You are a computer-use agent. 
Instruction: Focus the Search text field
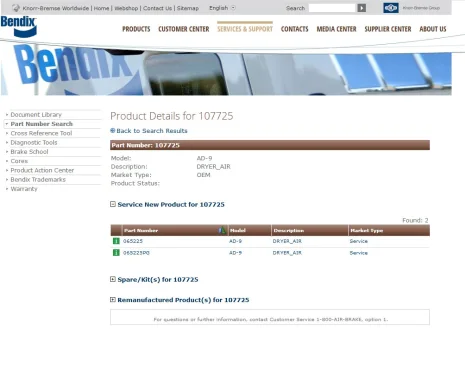332,8
